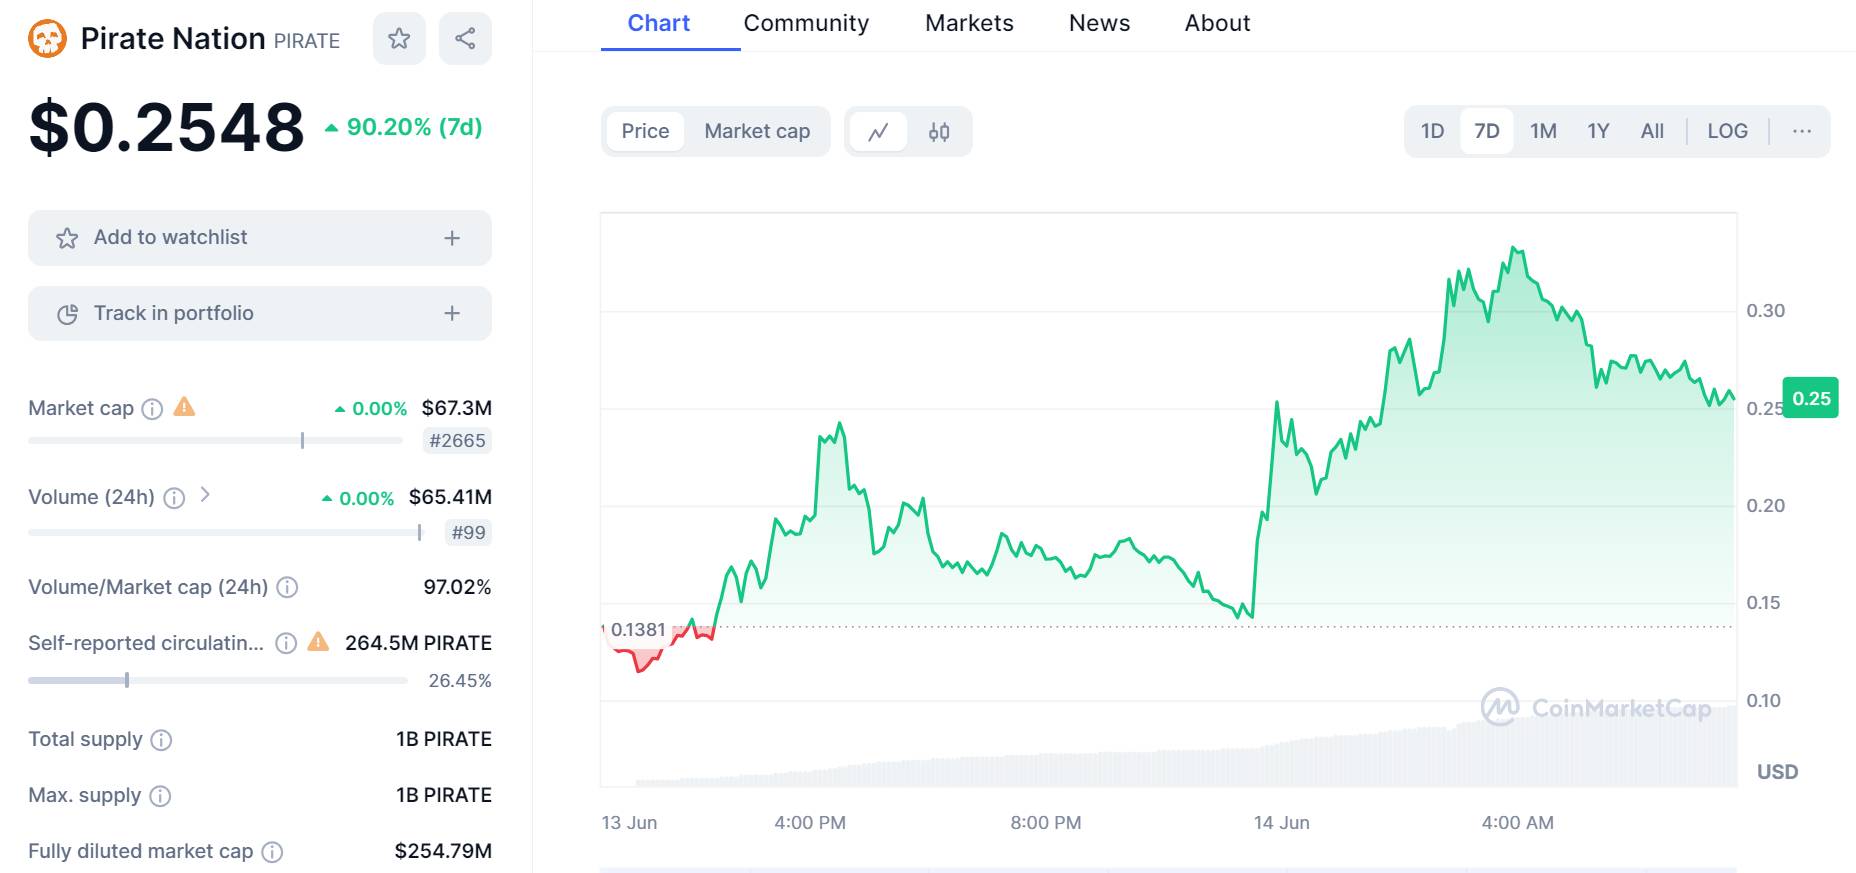Click the PIRATE ticker symbol
This screenshot has width=1856, height=873.
pyautogui.click(x=307, y=41)
